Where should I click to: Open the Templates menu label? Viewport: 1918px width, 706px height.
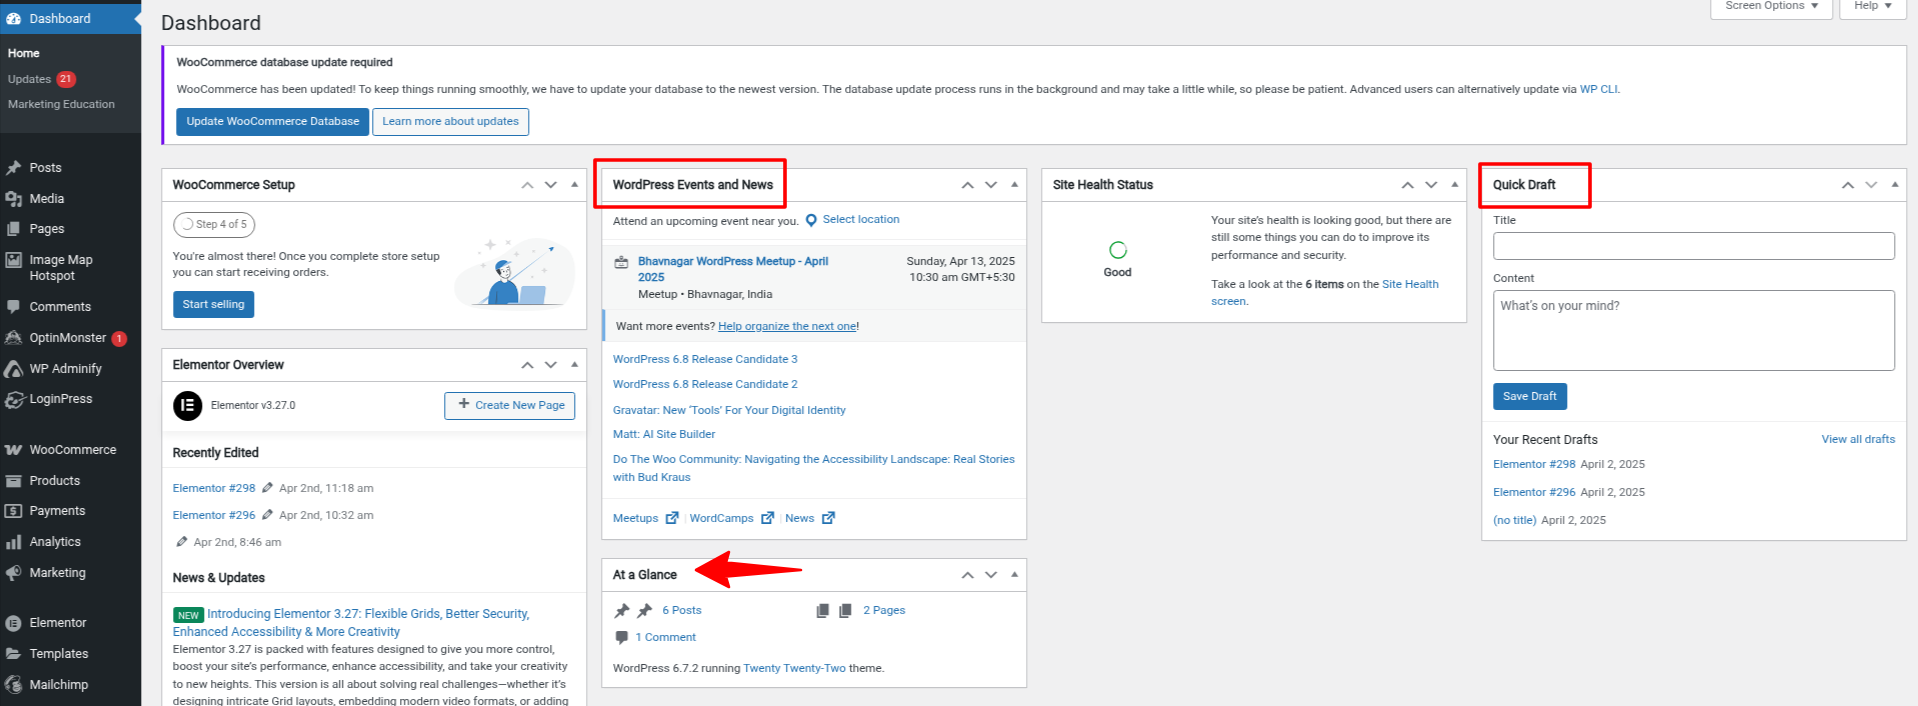point(59,654)
